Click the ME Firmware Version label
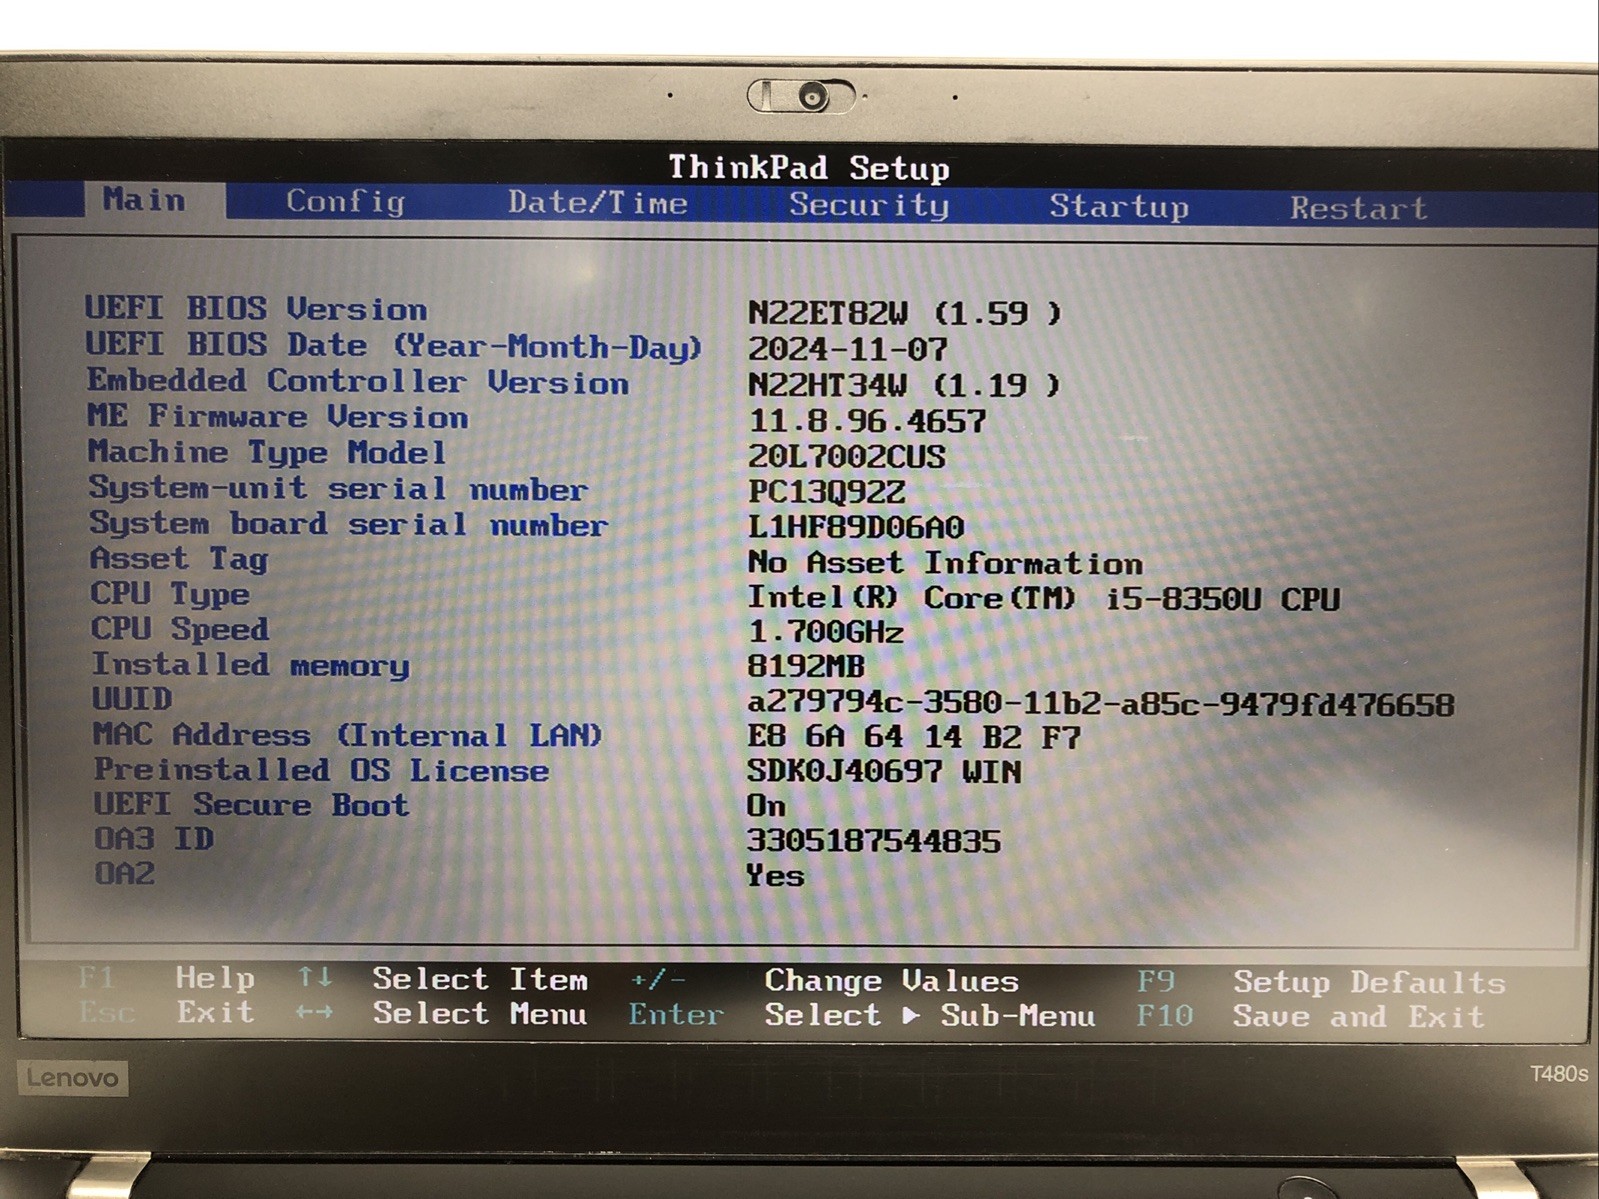This screenshot has height=1199, width=1599. [x=278, y=416]
